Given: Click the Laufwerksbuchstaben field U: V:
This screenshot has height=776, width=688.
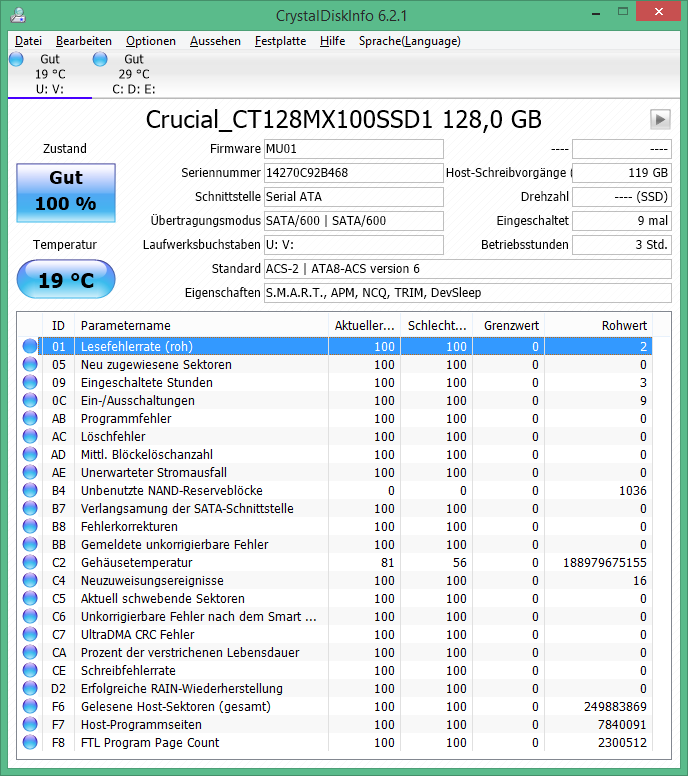Looking at the screenshot, I should pos(353,245).
